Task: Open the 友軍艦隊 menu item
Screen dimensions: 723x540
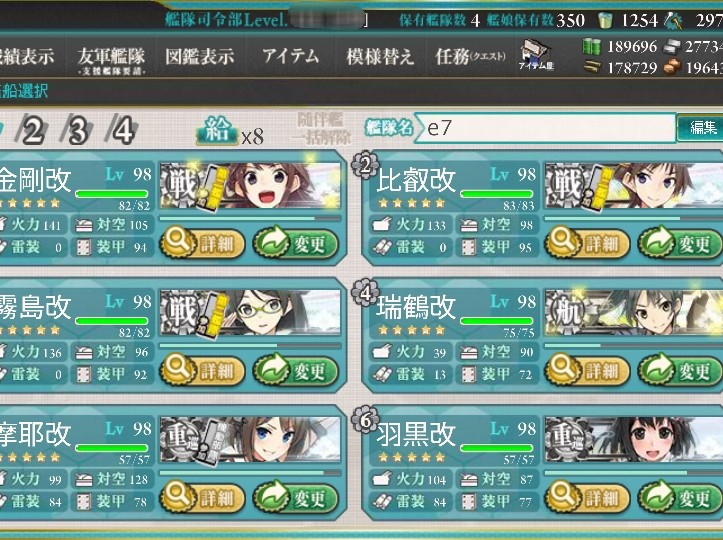Action: tap(111, 59)
